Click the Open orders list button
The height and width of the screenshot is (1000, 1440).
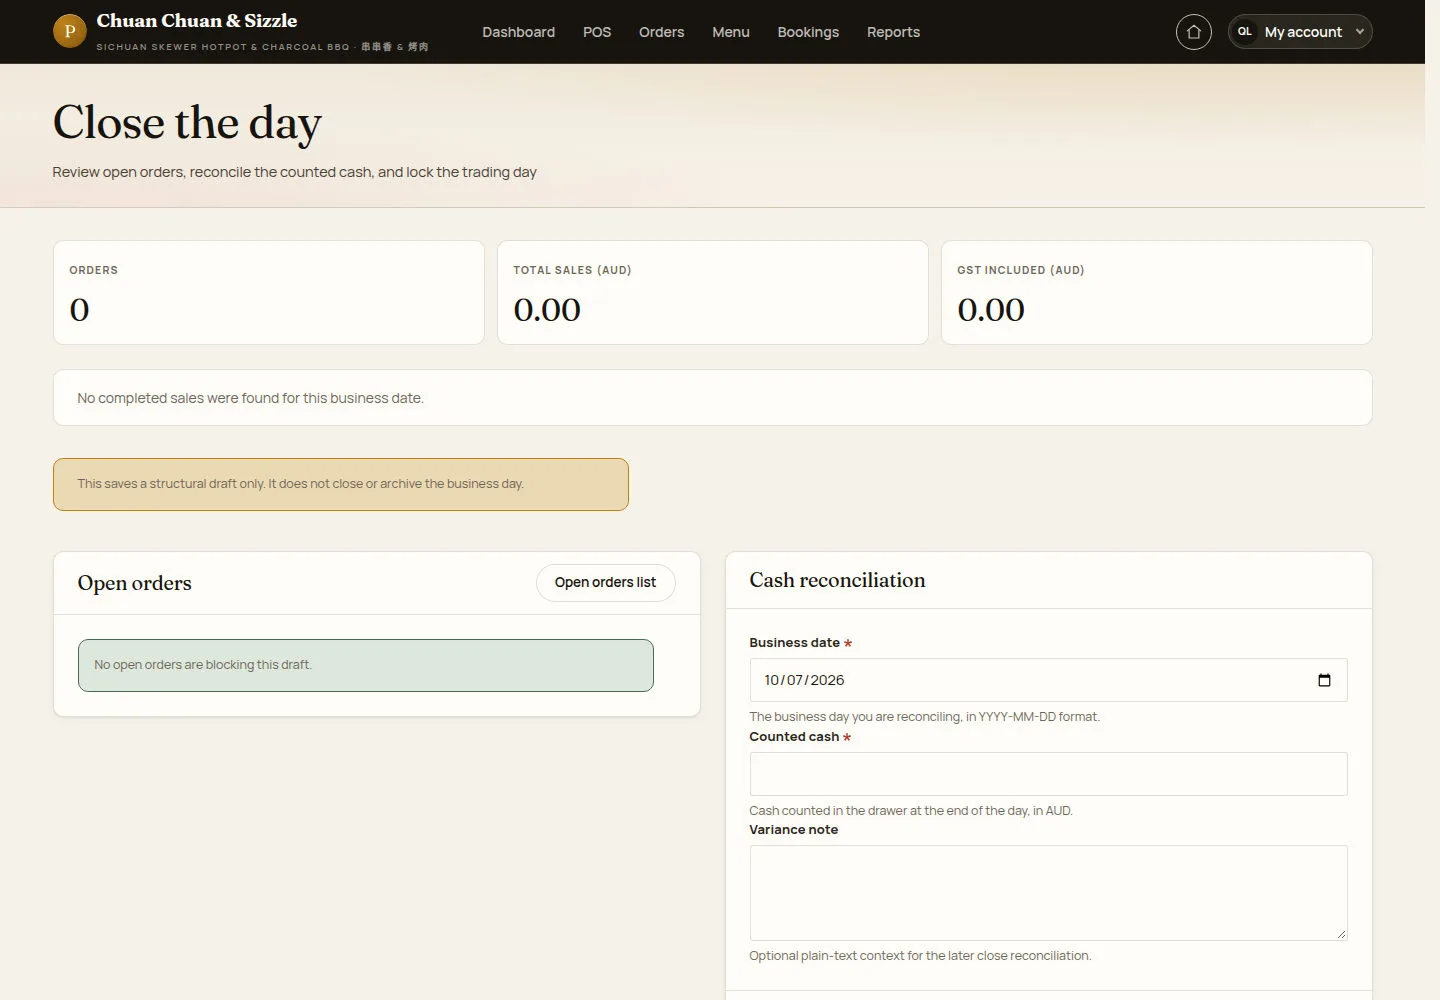tap(606, 583)
